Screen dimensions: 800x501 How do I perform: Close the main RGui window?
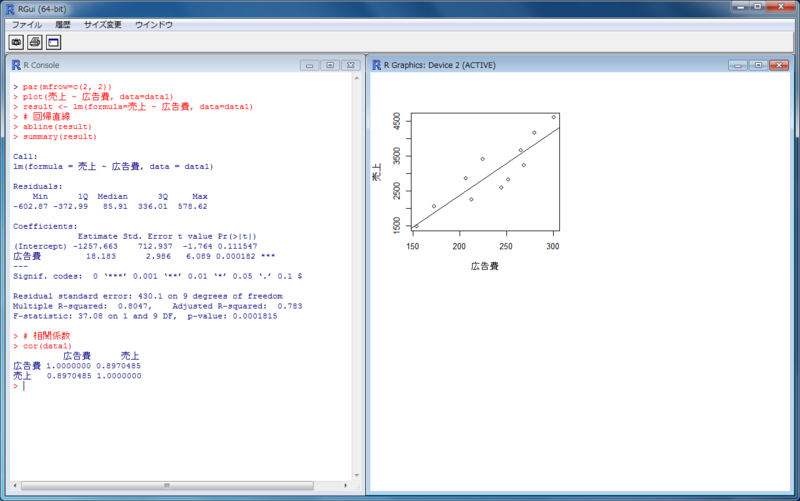(781, 7)
